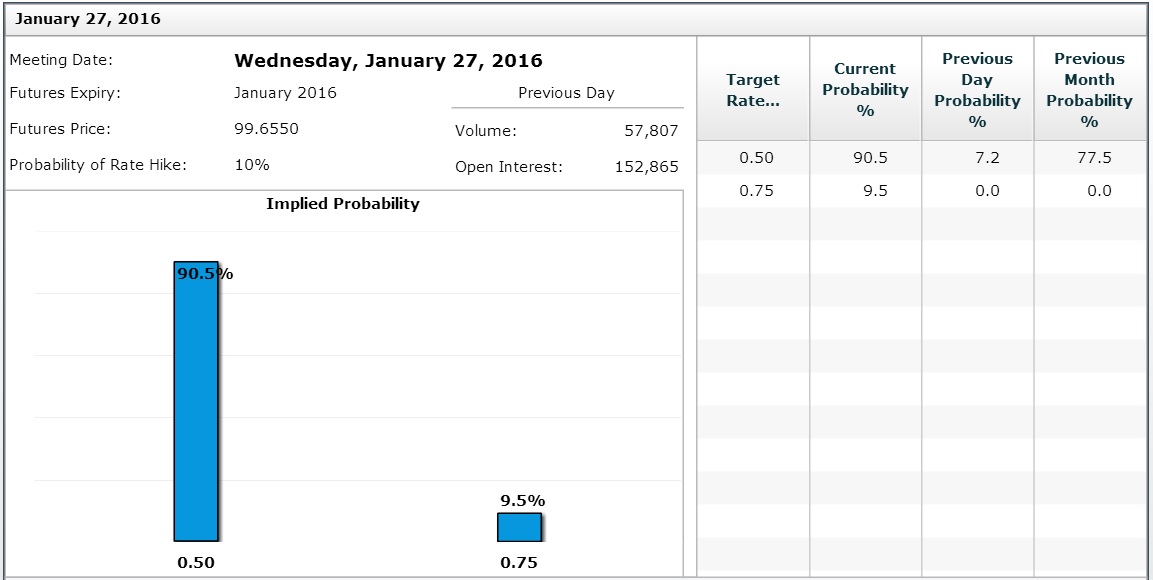Click the 0.75 x-axis label under chart
1153x580 pixels.
(x=519, y=562)
